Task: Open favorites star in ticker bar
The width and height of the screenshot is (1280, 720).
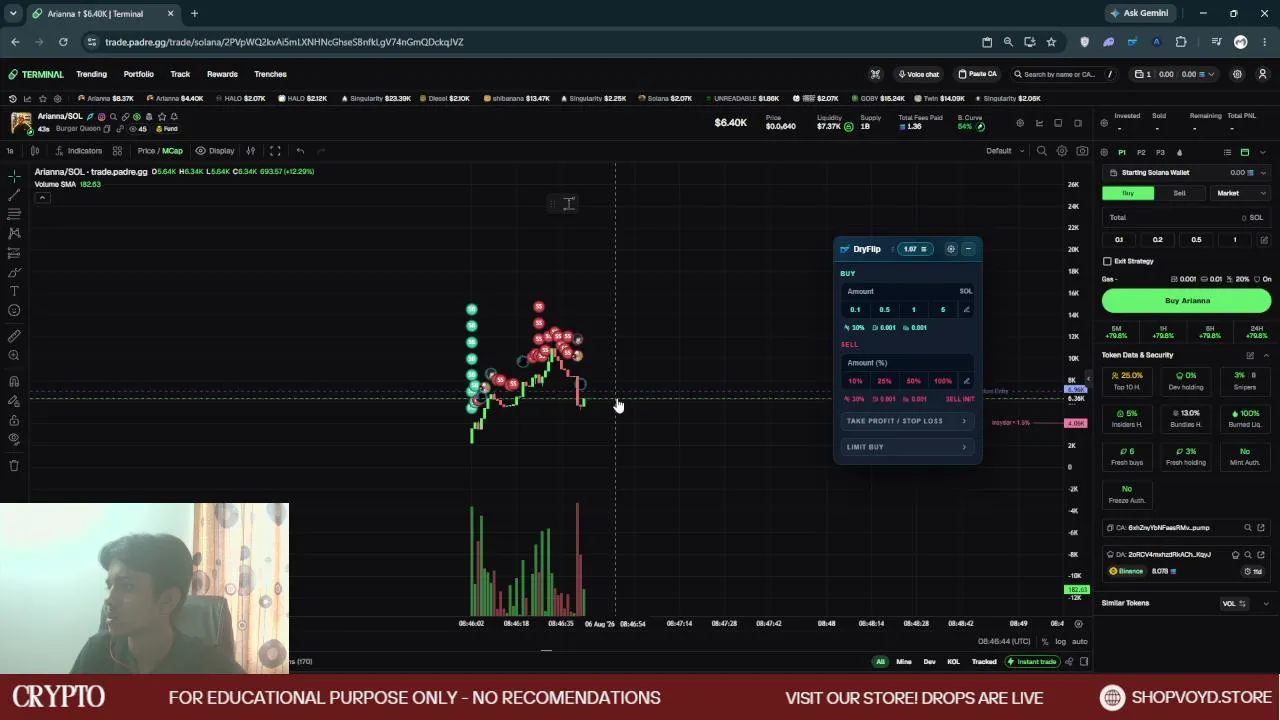Action: click(x=42, y=98)
